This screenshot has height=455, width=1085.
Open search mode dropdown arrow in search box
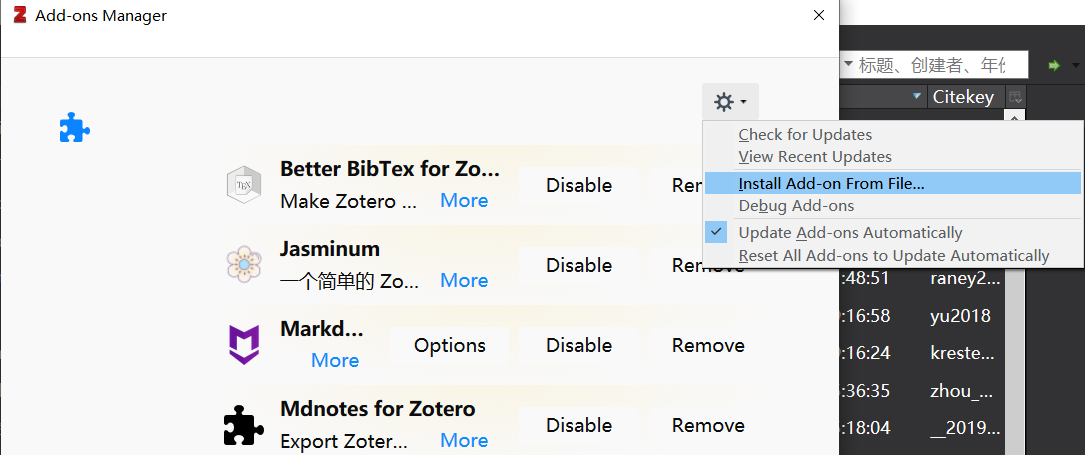click(848, 64)
